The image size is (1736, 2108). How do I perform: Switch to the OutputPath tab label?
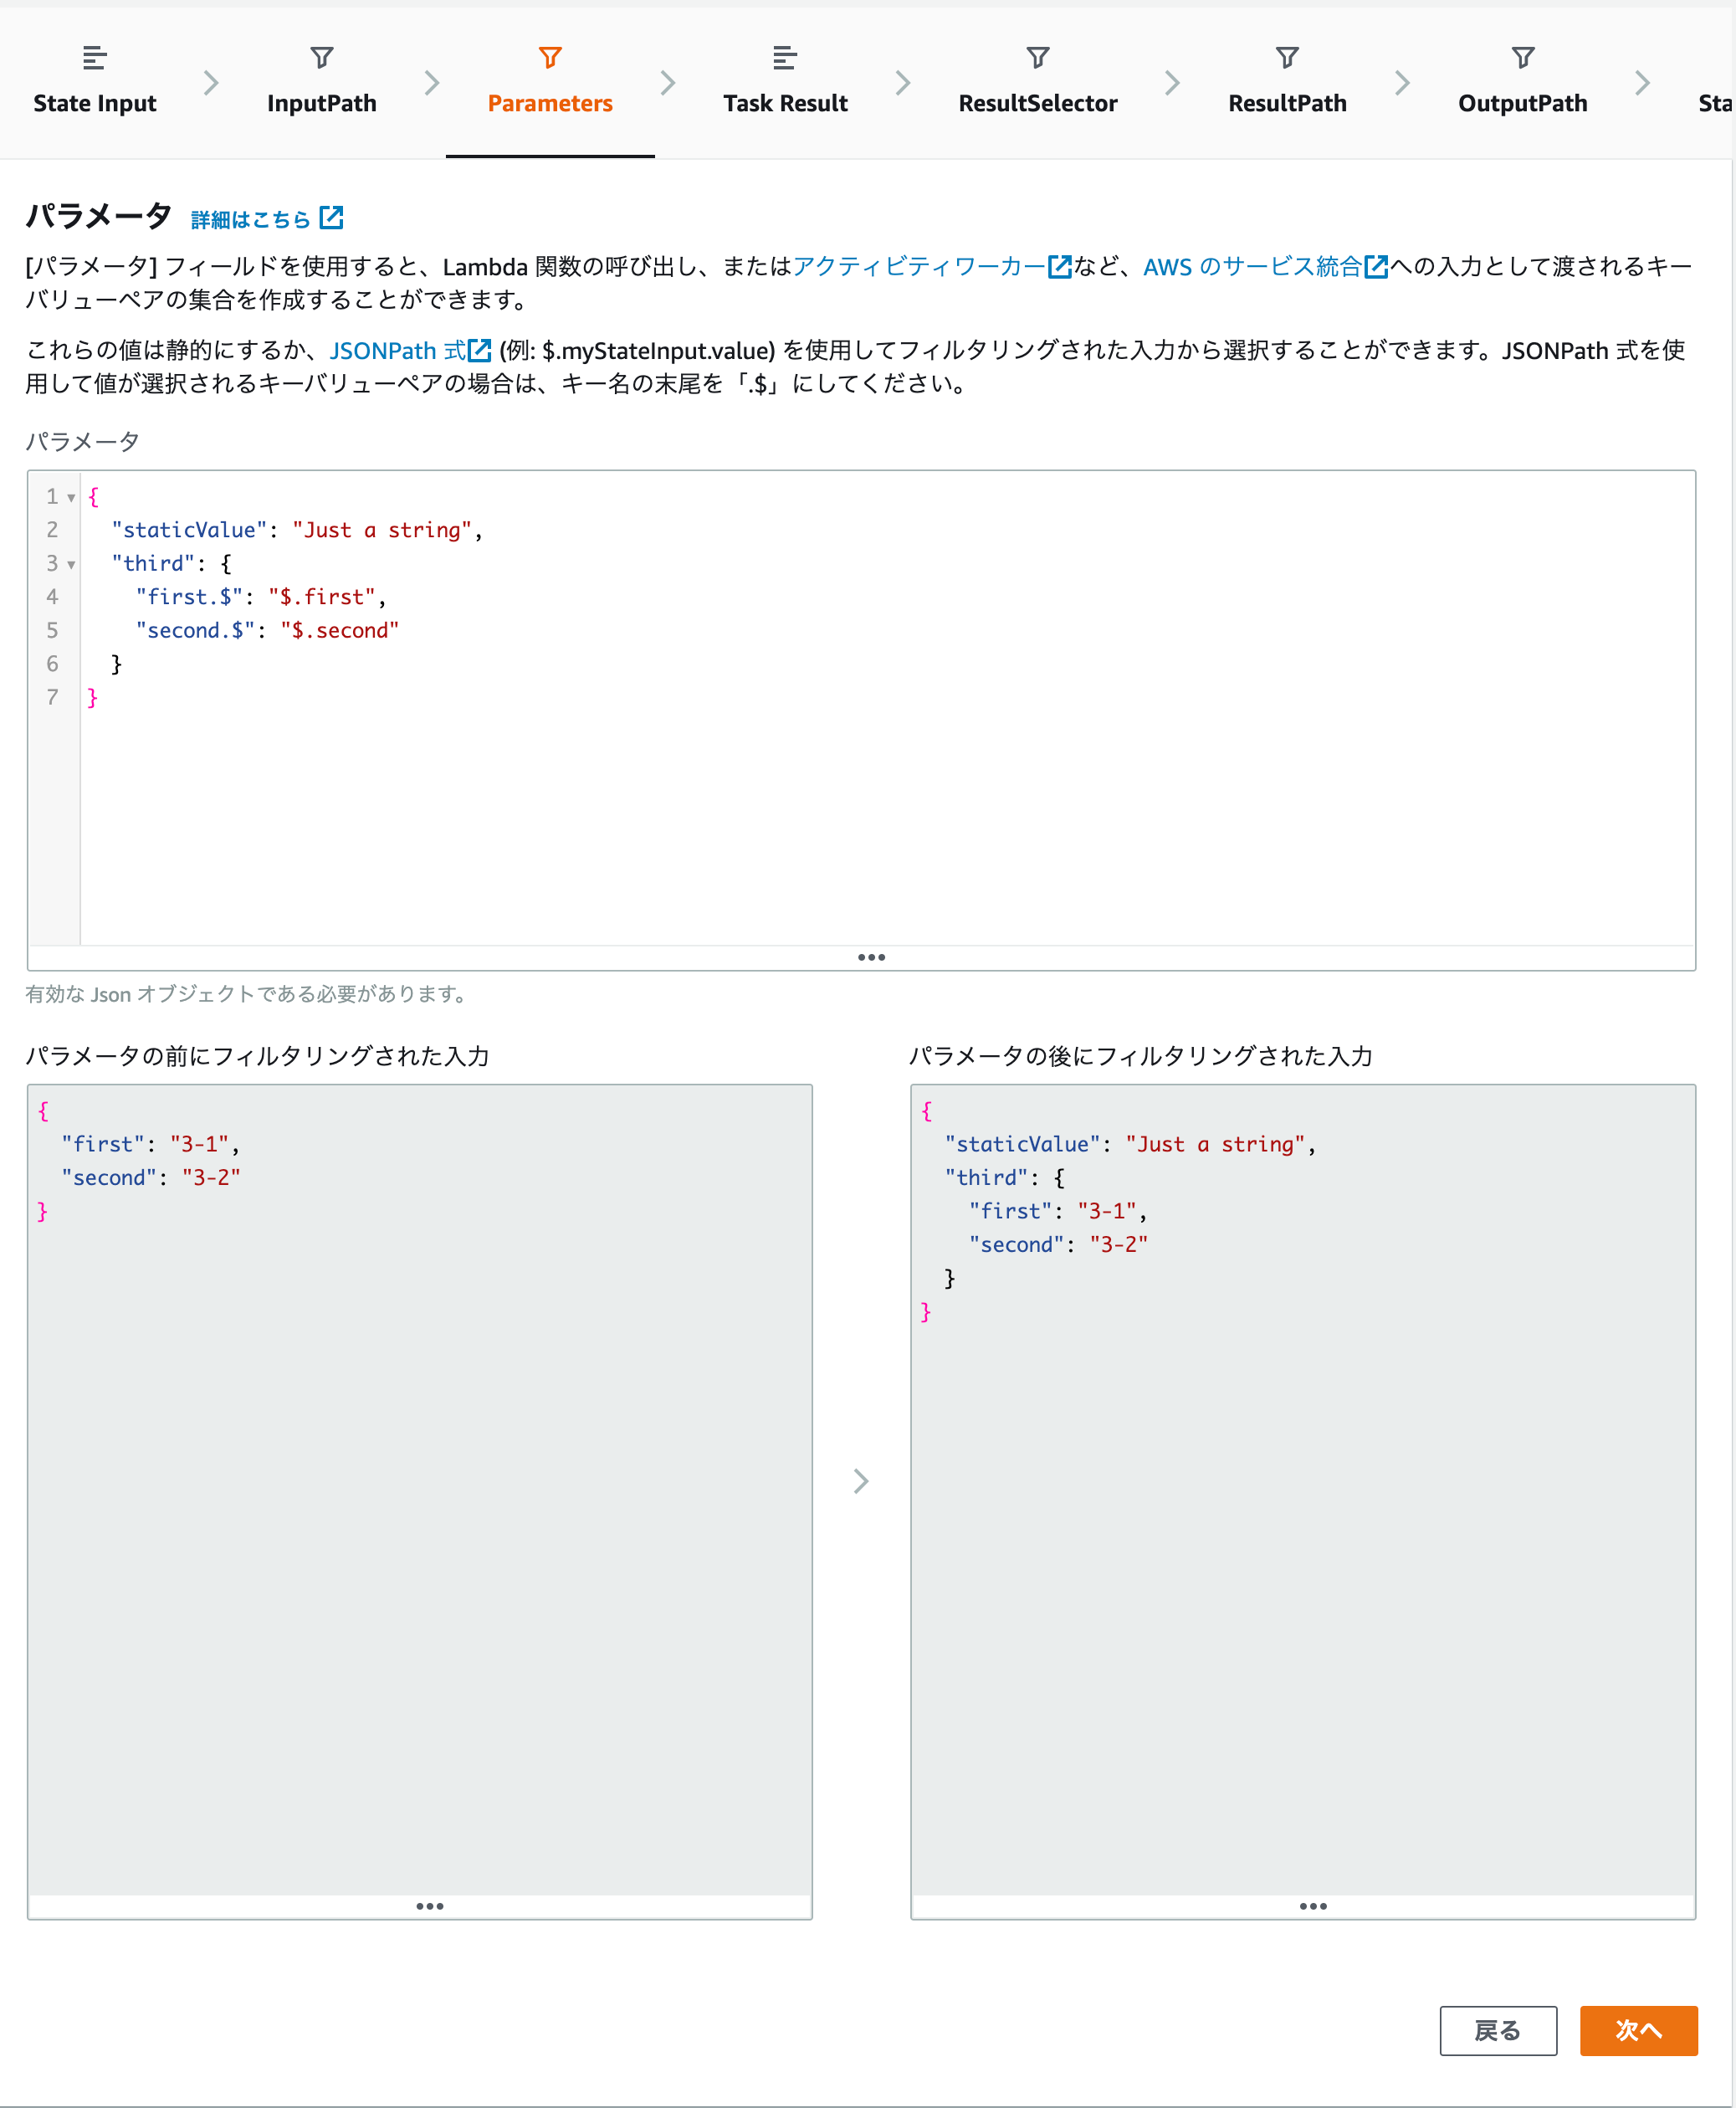coord(1521,103)
